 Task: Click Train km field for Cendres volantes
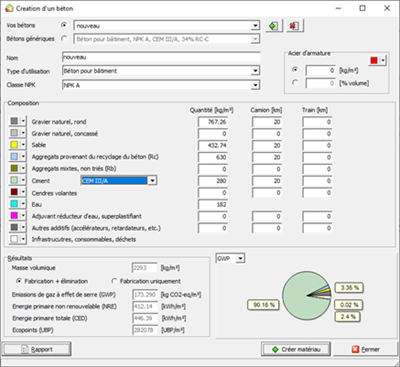coord(317,193)
